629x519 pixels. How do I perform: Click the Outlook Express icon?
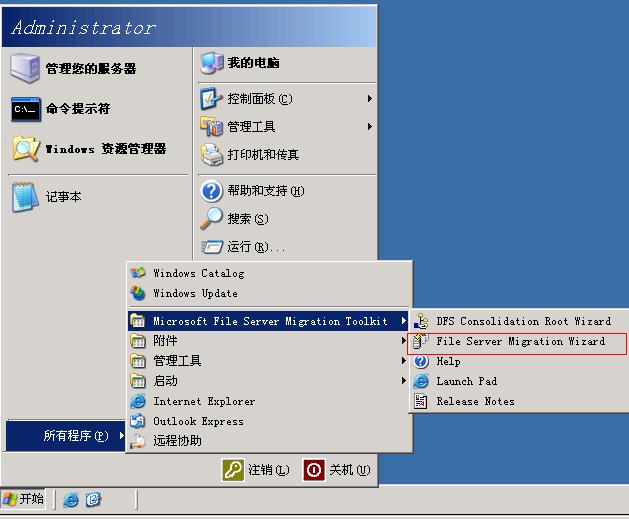click(138, 421)
